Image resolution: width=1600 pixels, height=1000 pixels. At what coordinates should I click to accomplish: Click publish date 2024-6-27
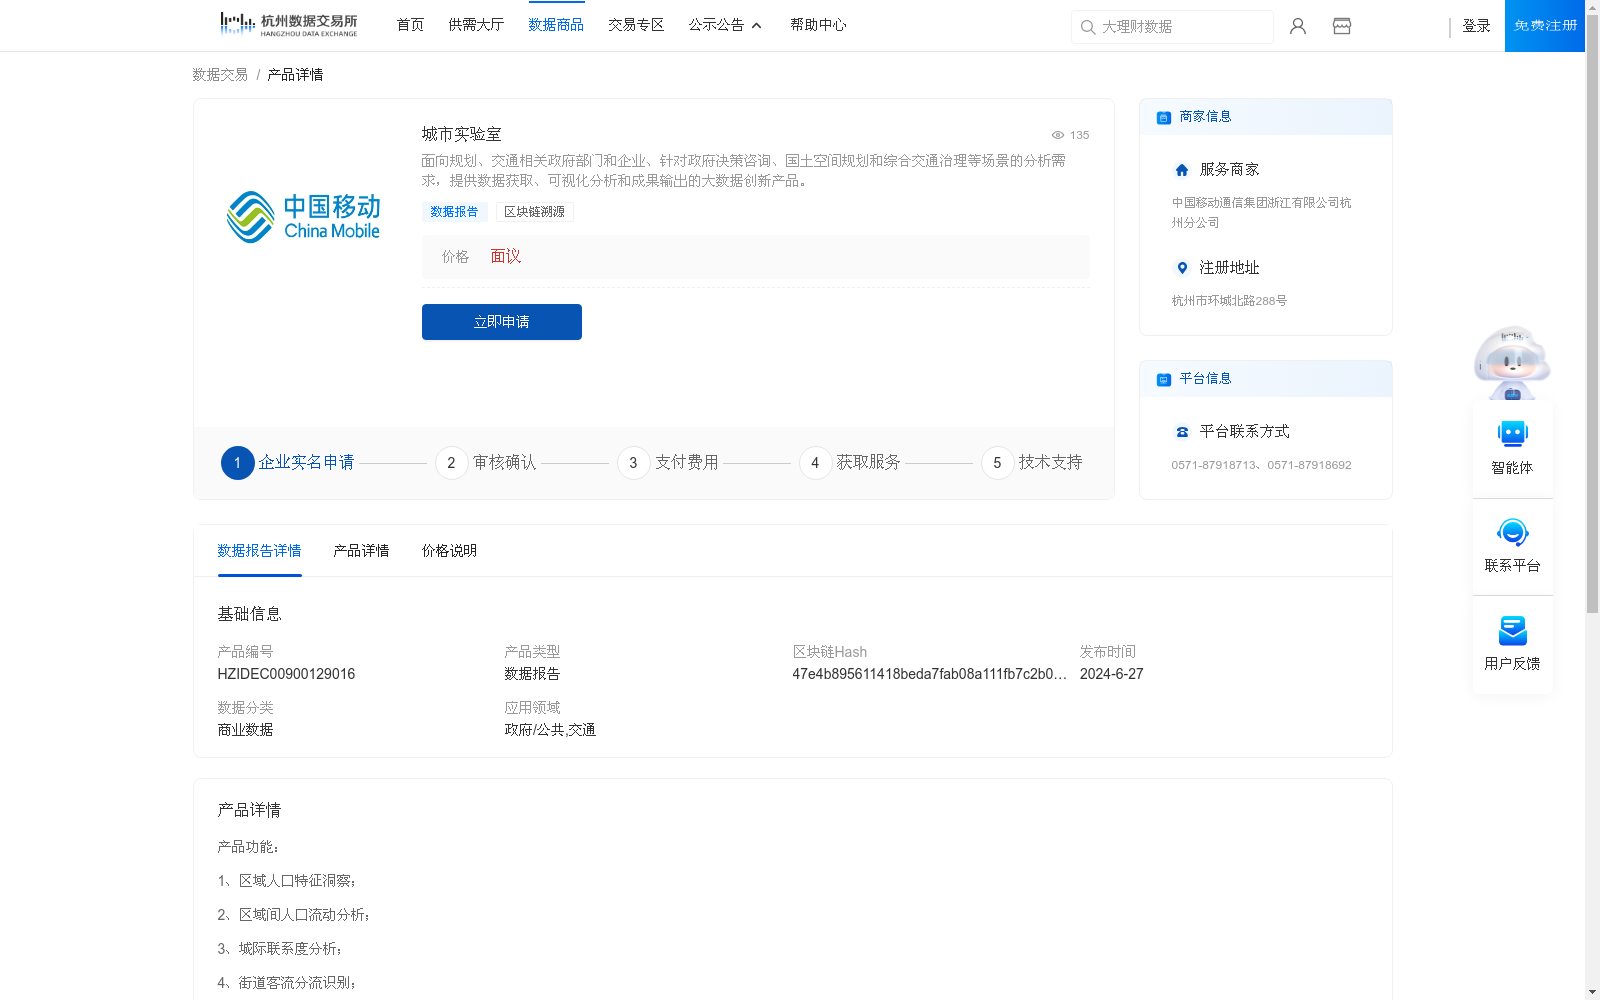(x=1112, y=674)
